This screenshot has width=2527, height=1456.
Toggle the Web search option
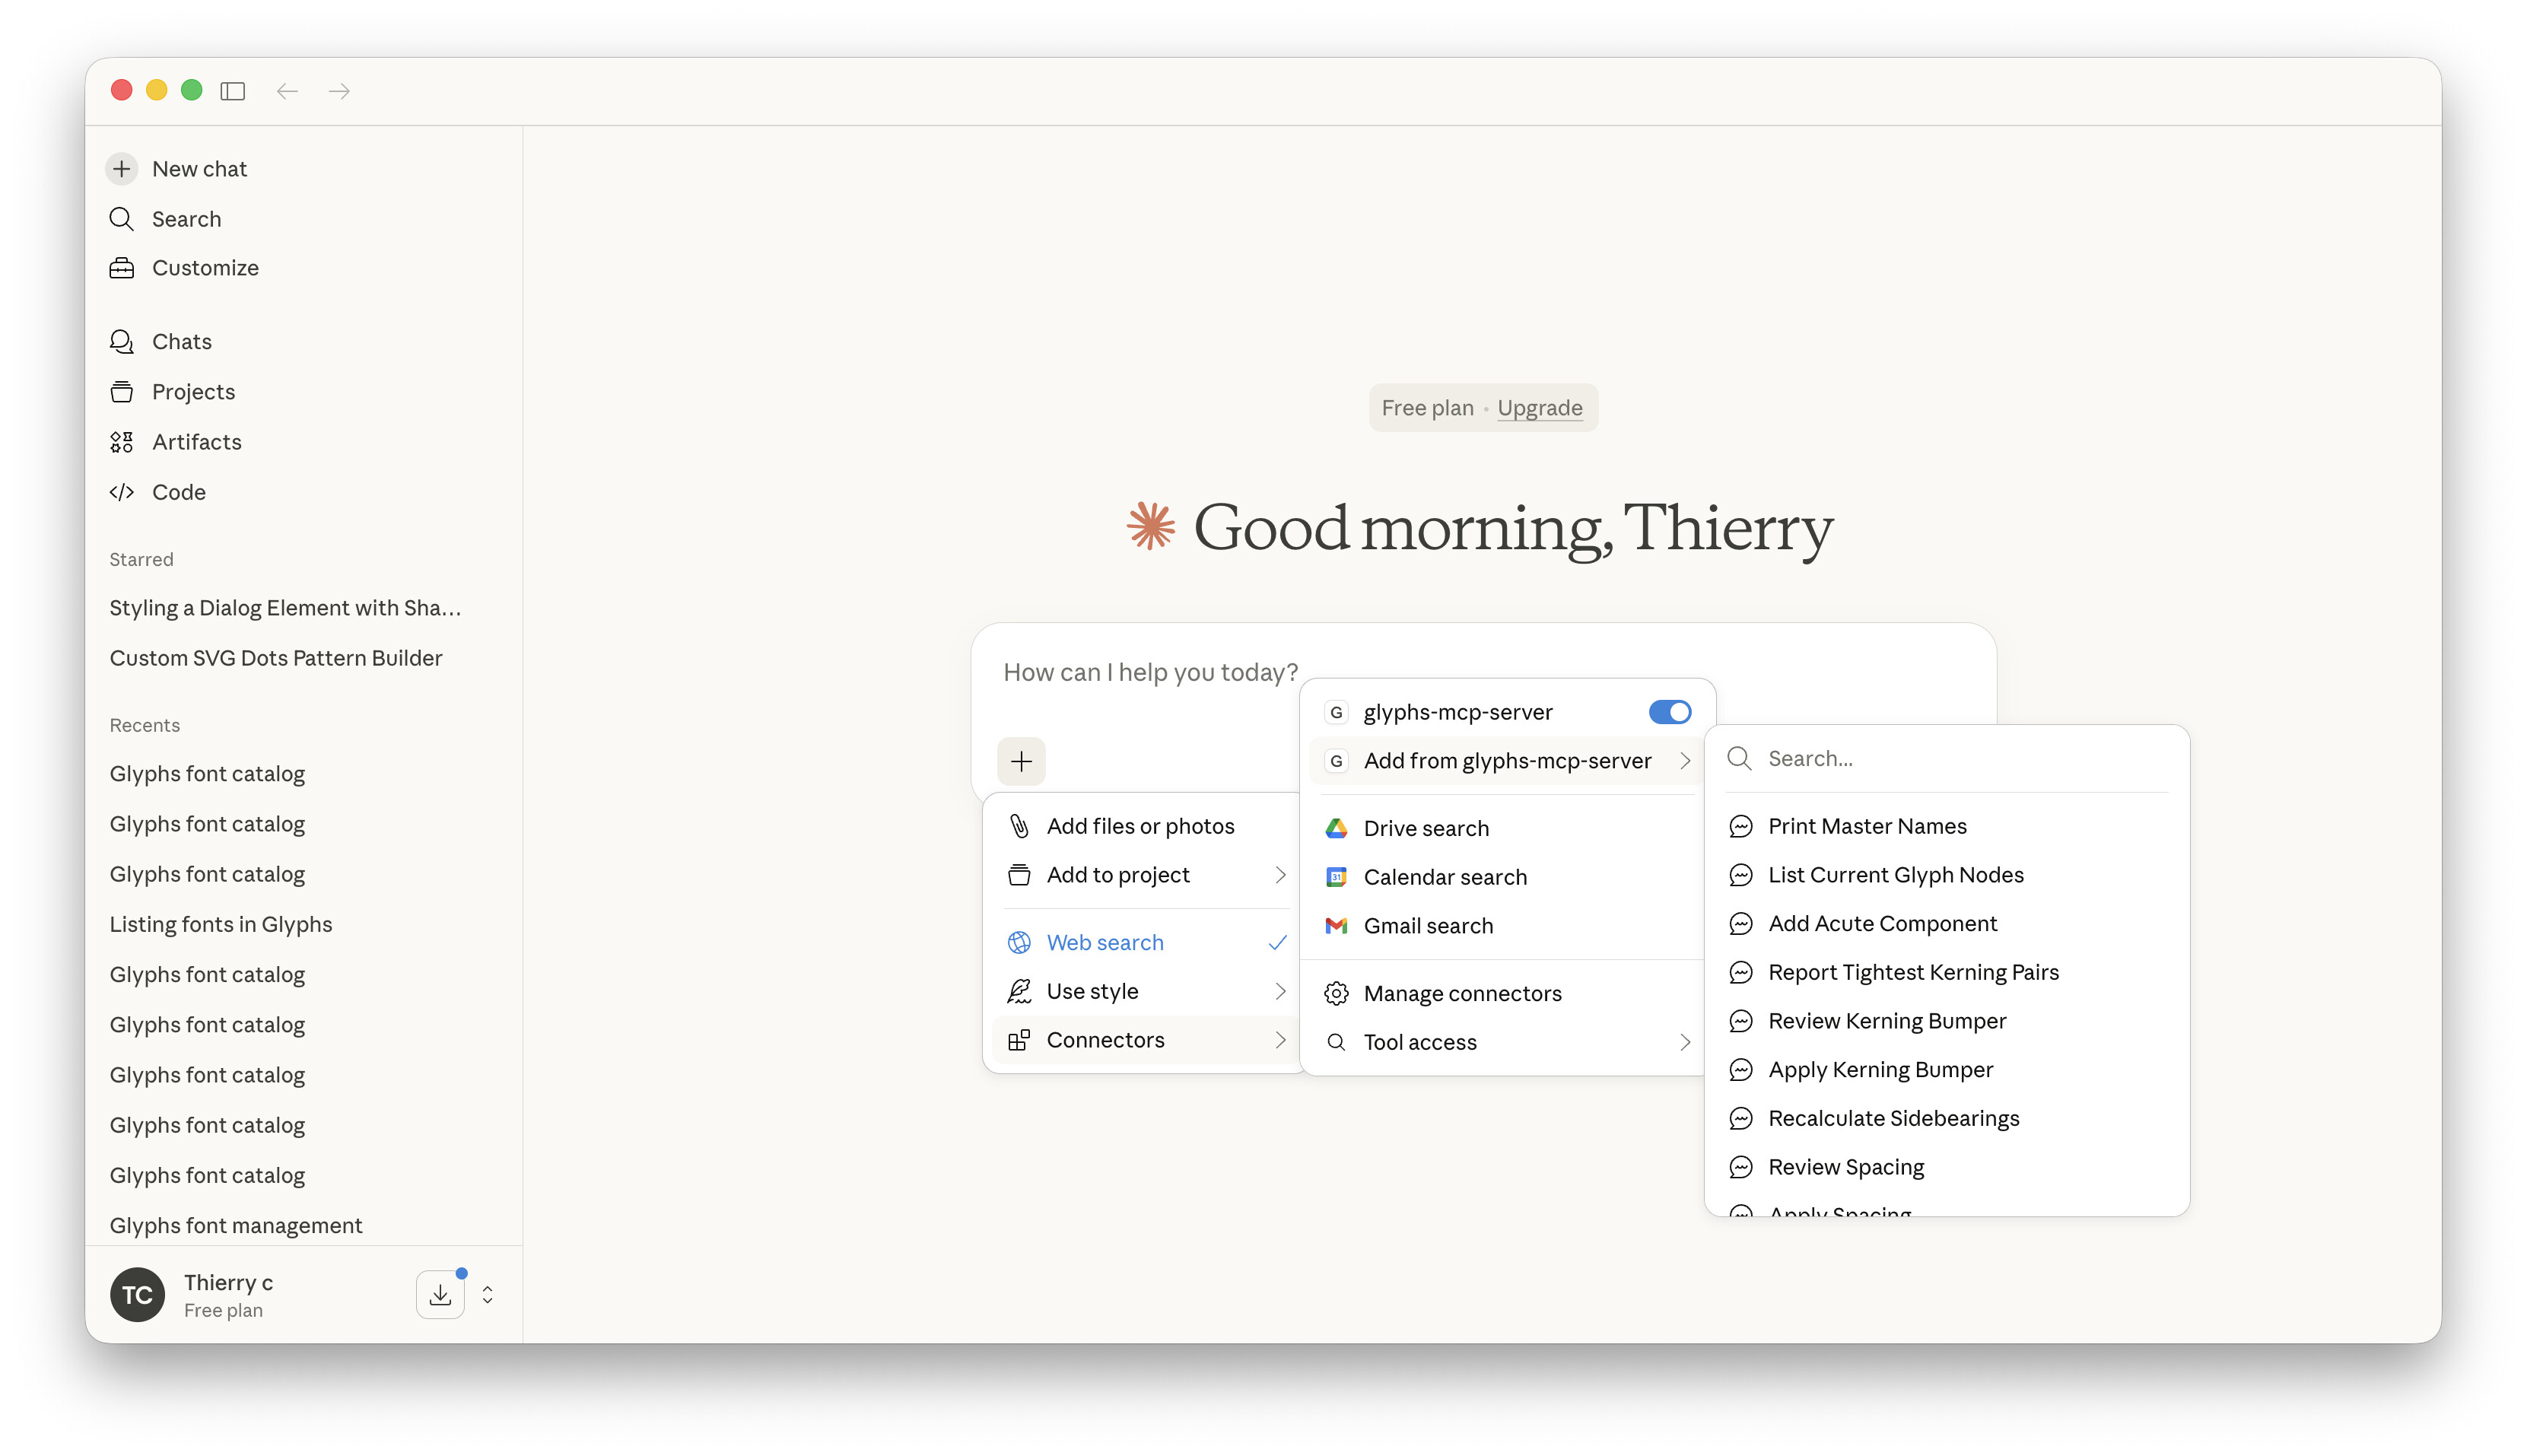coord(1104,942)
